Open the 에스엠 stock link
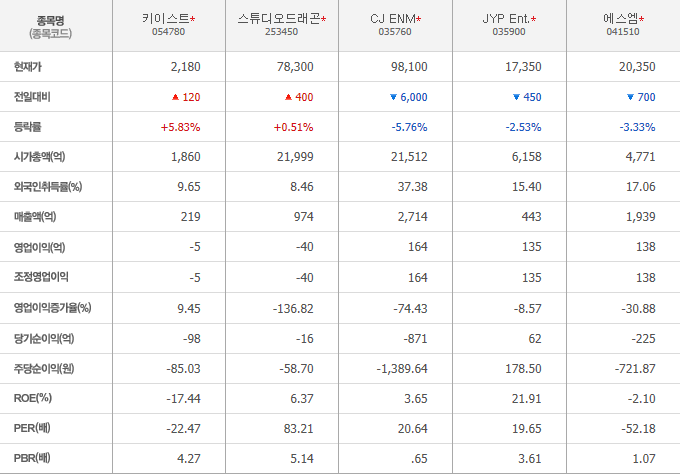This screenshot has height=475, width=682. click(x=621, y=19)
